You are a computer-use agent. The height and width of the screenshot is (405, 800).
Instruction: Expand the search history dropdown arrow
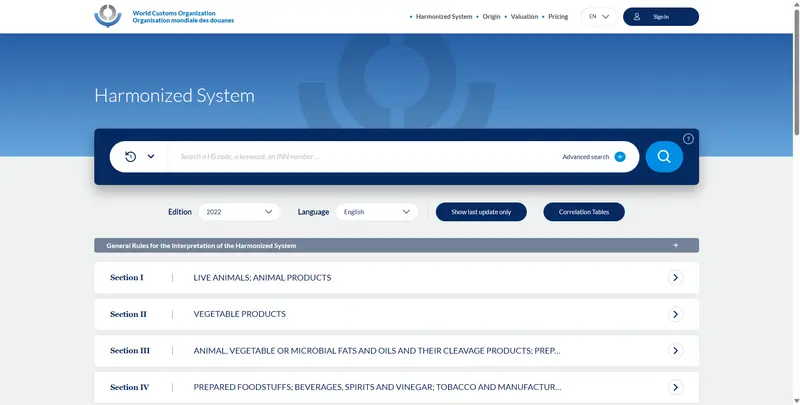pos(151,157)
